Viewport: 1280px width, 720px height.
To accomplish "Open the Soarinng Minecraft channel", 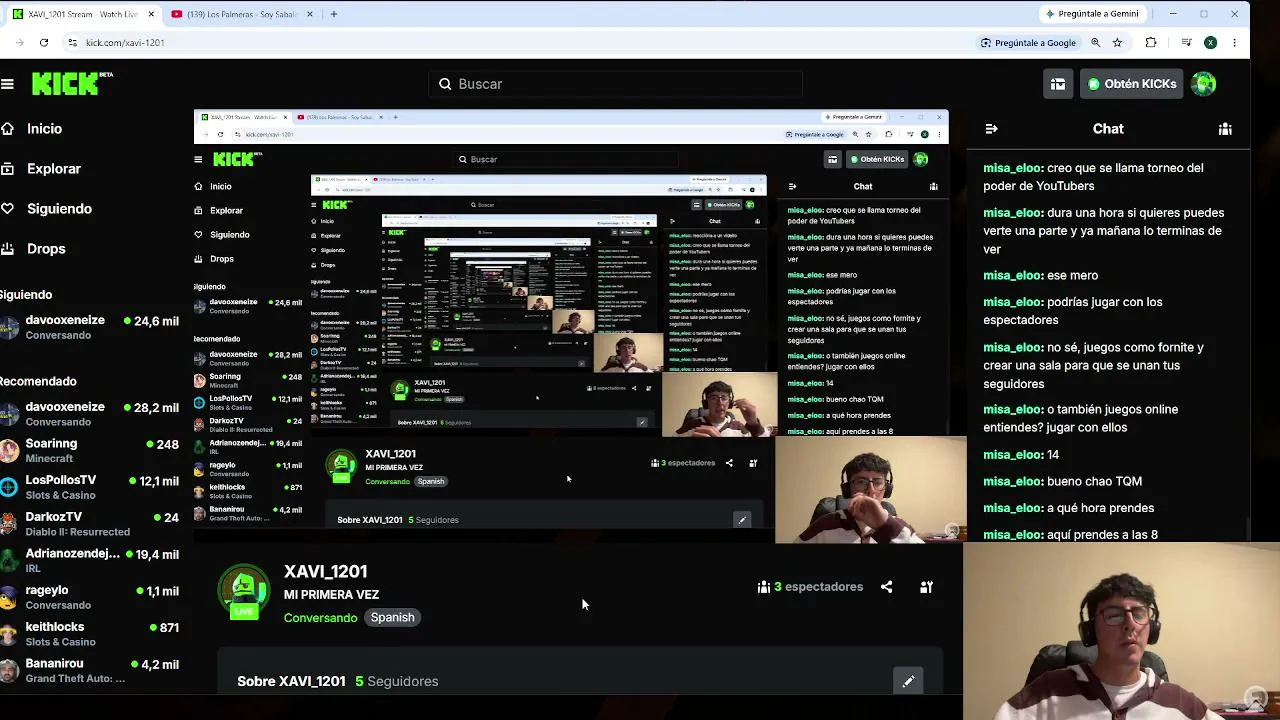I will point(90,450).
